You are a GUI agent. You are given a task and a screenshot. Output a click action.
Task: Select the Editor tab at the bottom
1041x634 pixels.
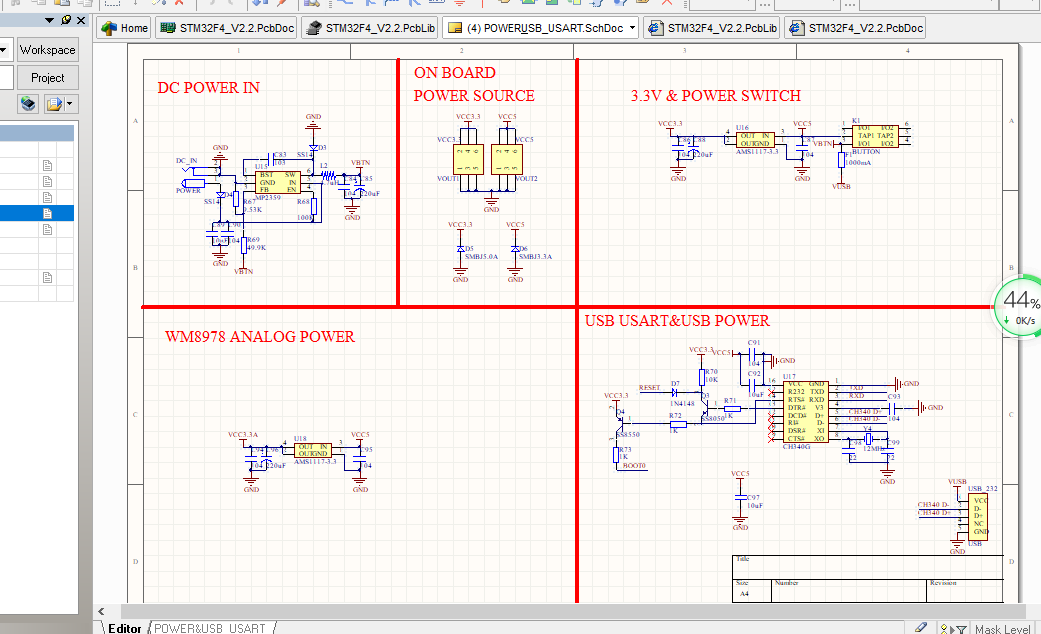124,628
